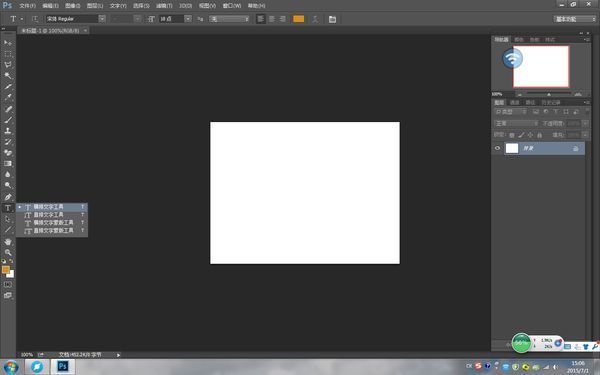Select the Blur tool
The width and height of the screenshot is (600, 375).
(x=8, y=174)
